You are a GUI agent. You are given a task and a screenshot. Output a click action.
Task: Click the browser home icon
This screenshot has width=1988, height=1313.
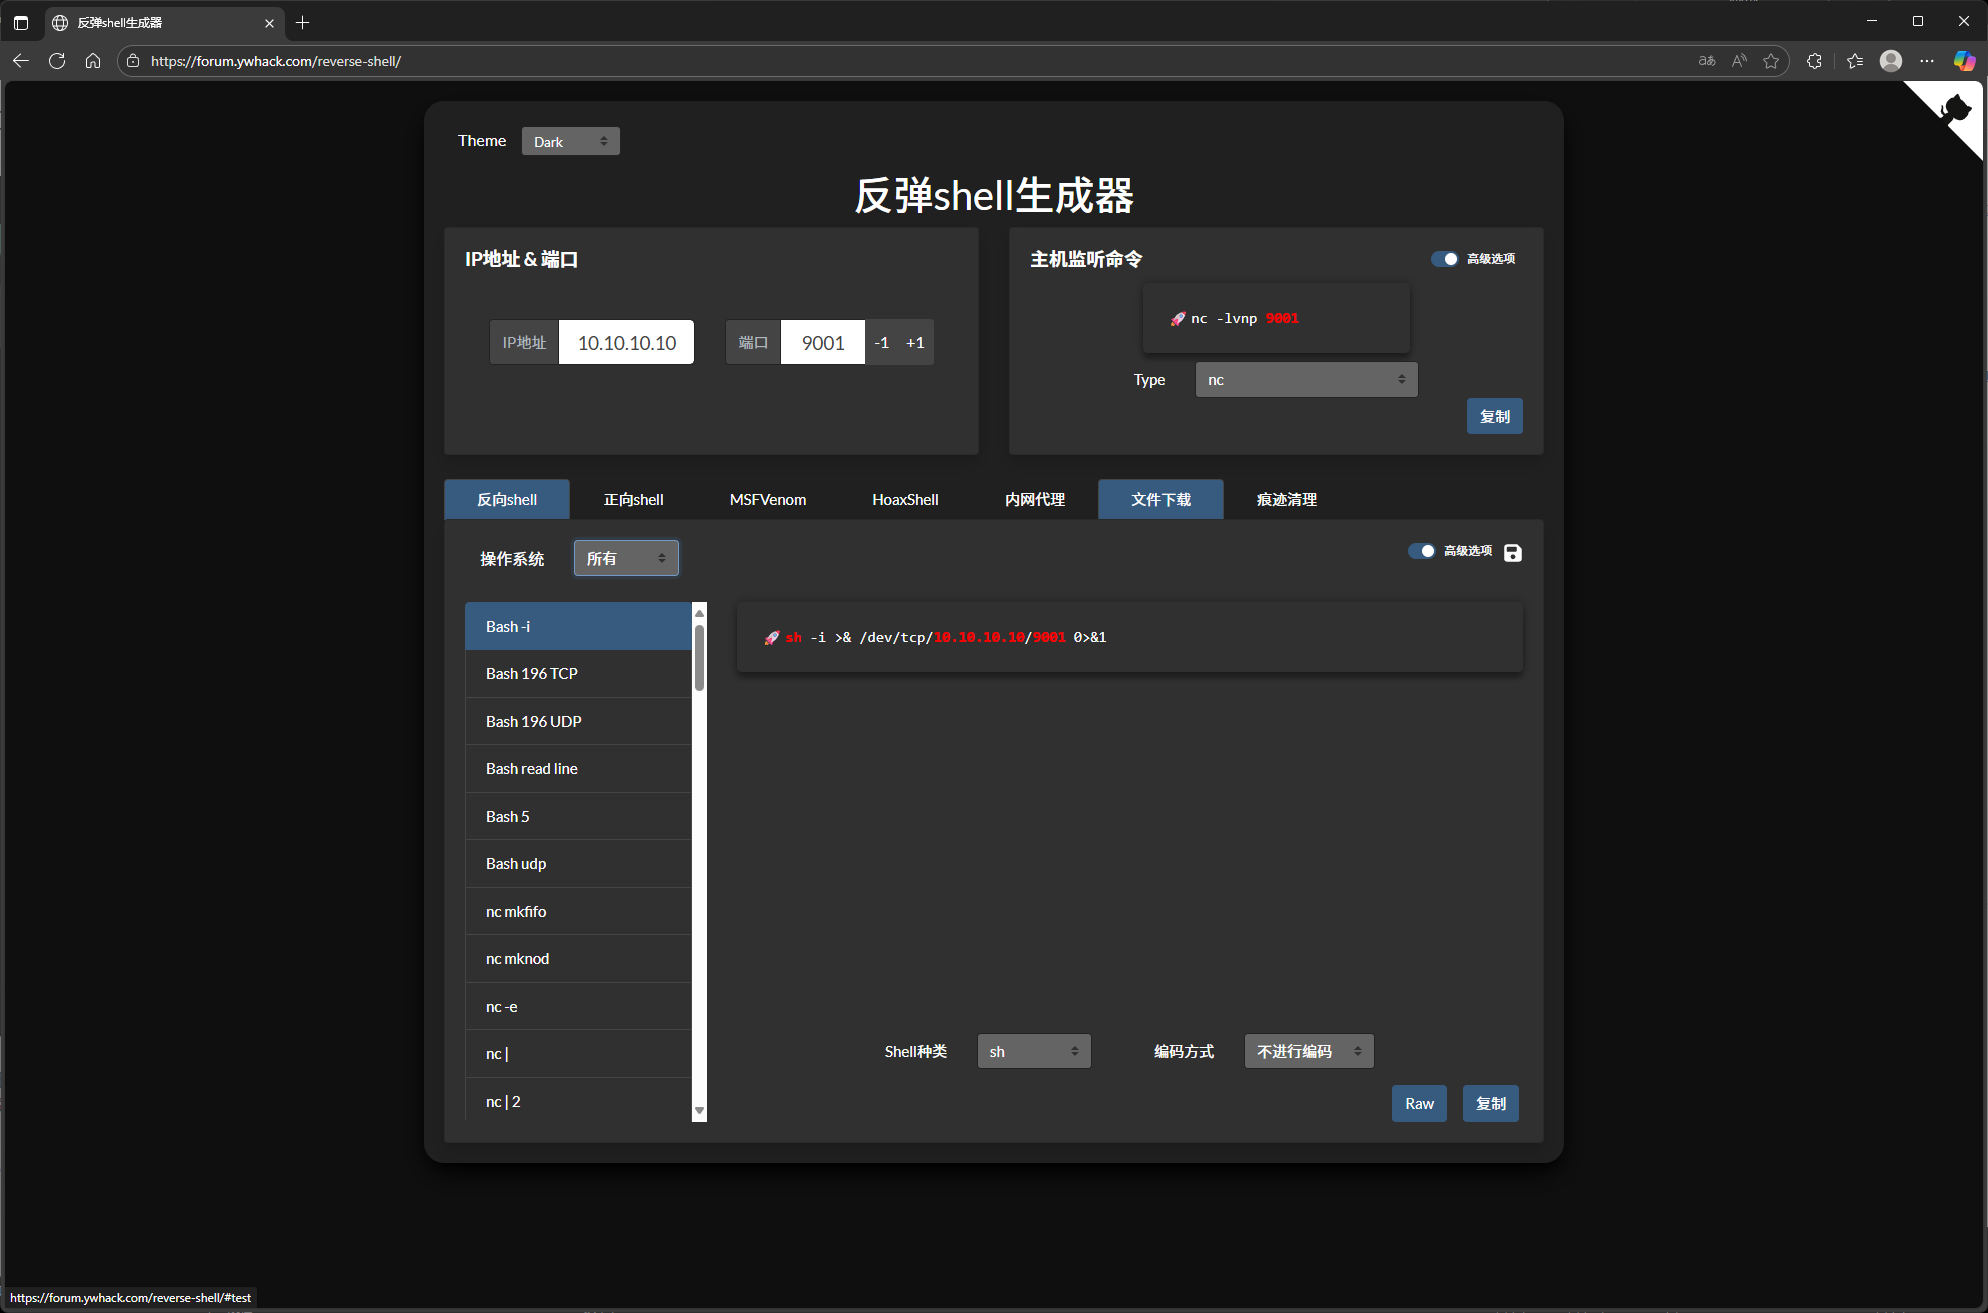[93, 61]
